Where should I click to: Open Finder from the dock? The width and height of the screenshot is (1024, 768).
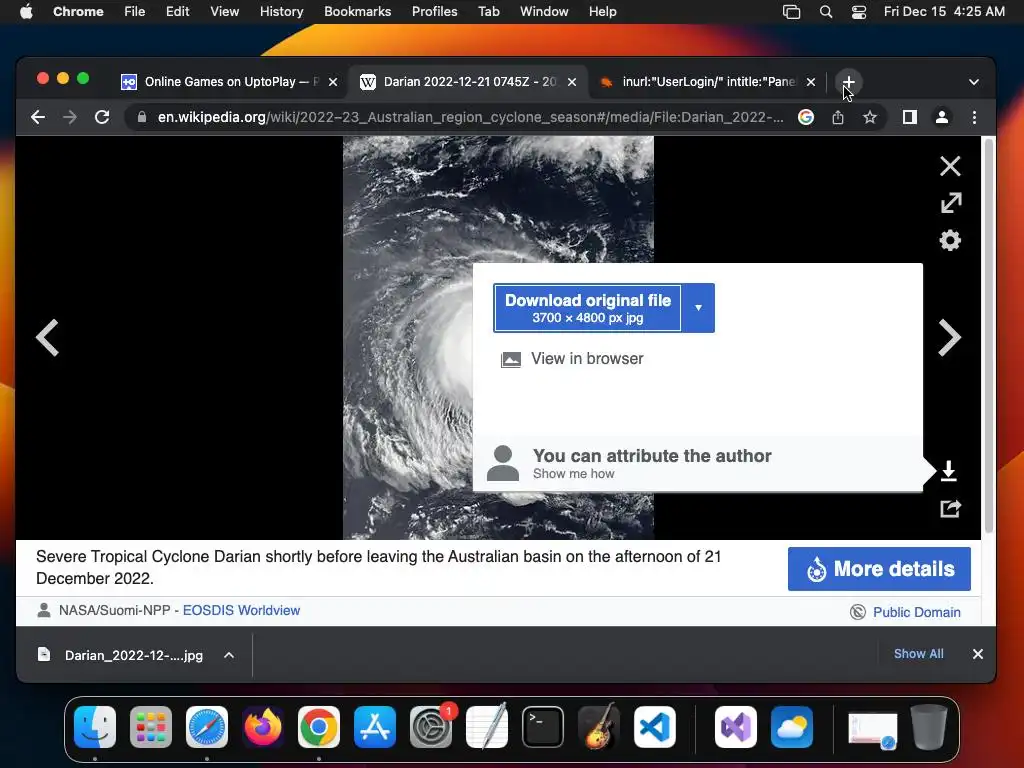point(95,727)
